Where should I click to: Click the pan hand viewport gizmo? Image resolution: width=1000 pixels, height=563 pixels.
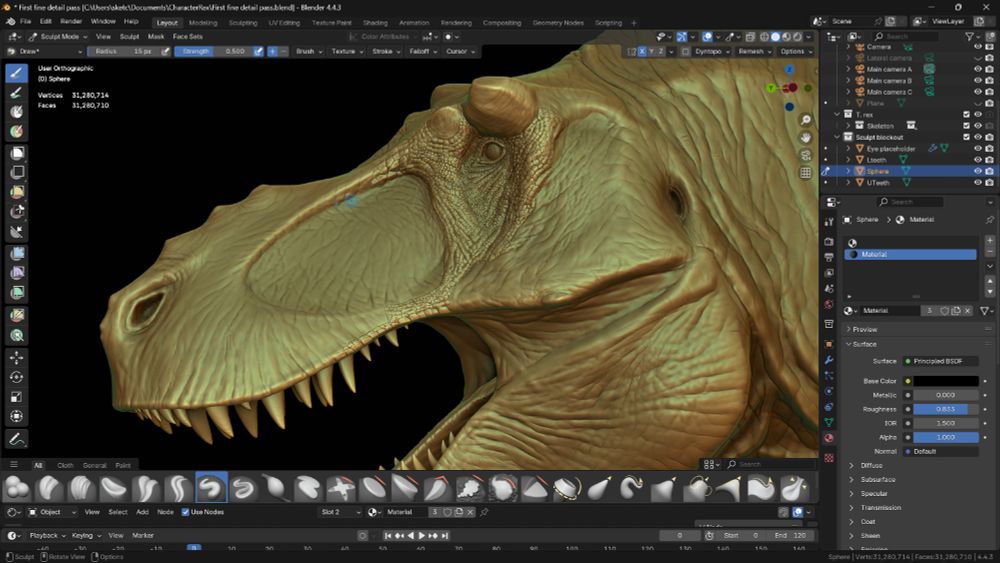pyautogui.click(x=806, y=137)
